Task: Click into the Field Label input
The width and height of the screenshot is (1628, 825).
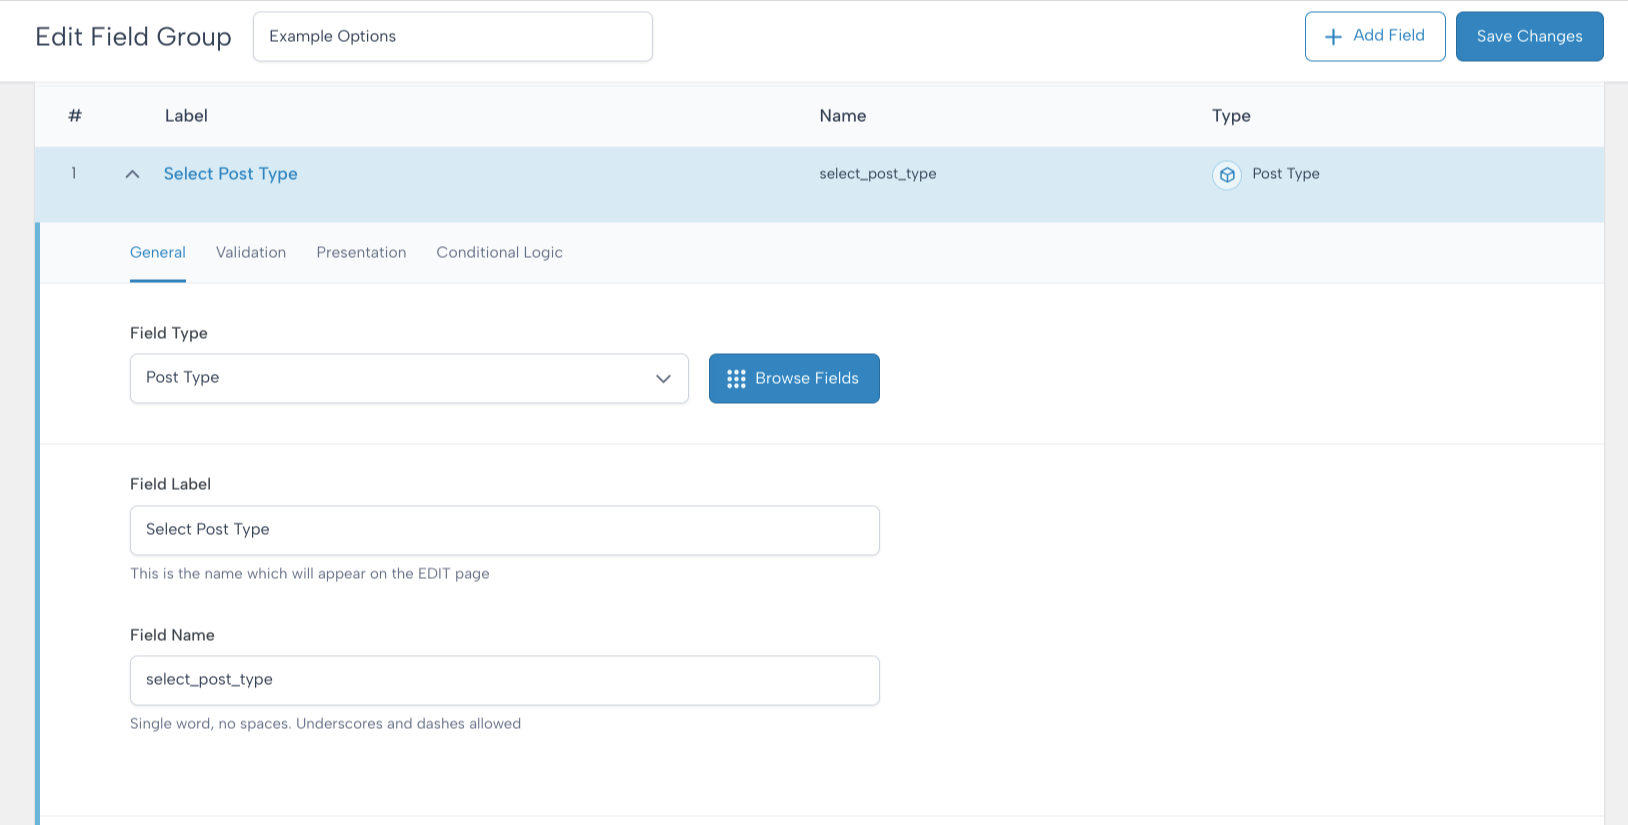Action: (x=505, y=530)
